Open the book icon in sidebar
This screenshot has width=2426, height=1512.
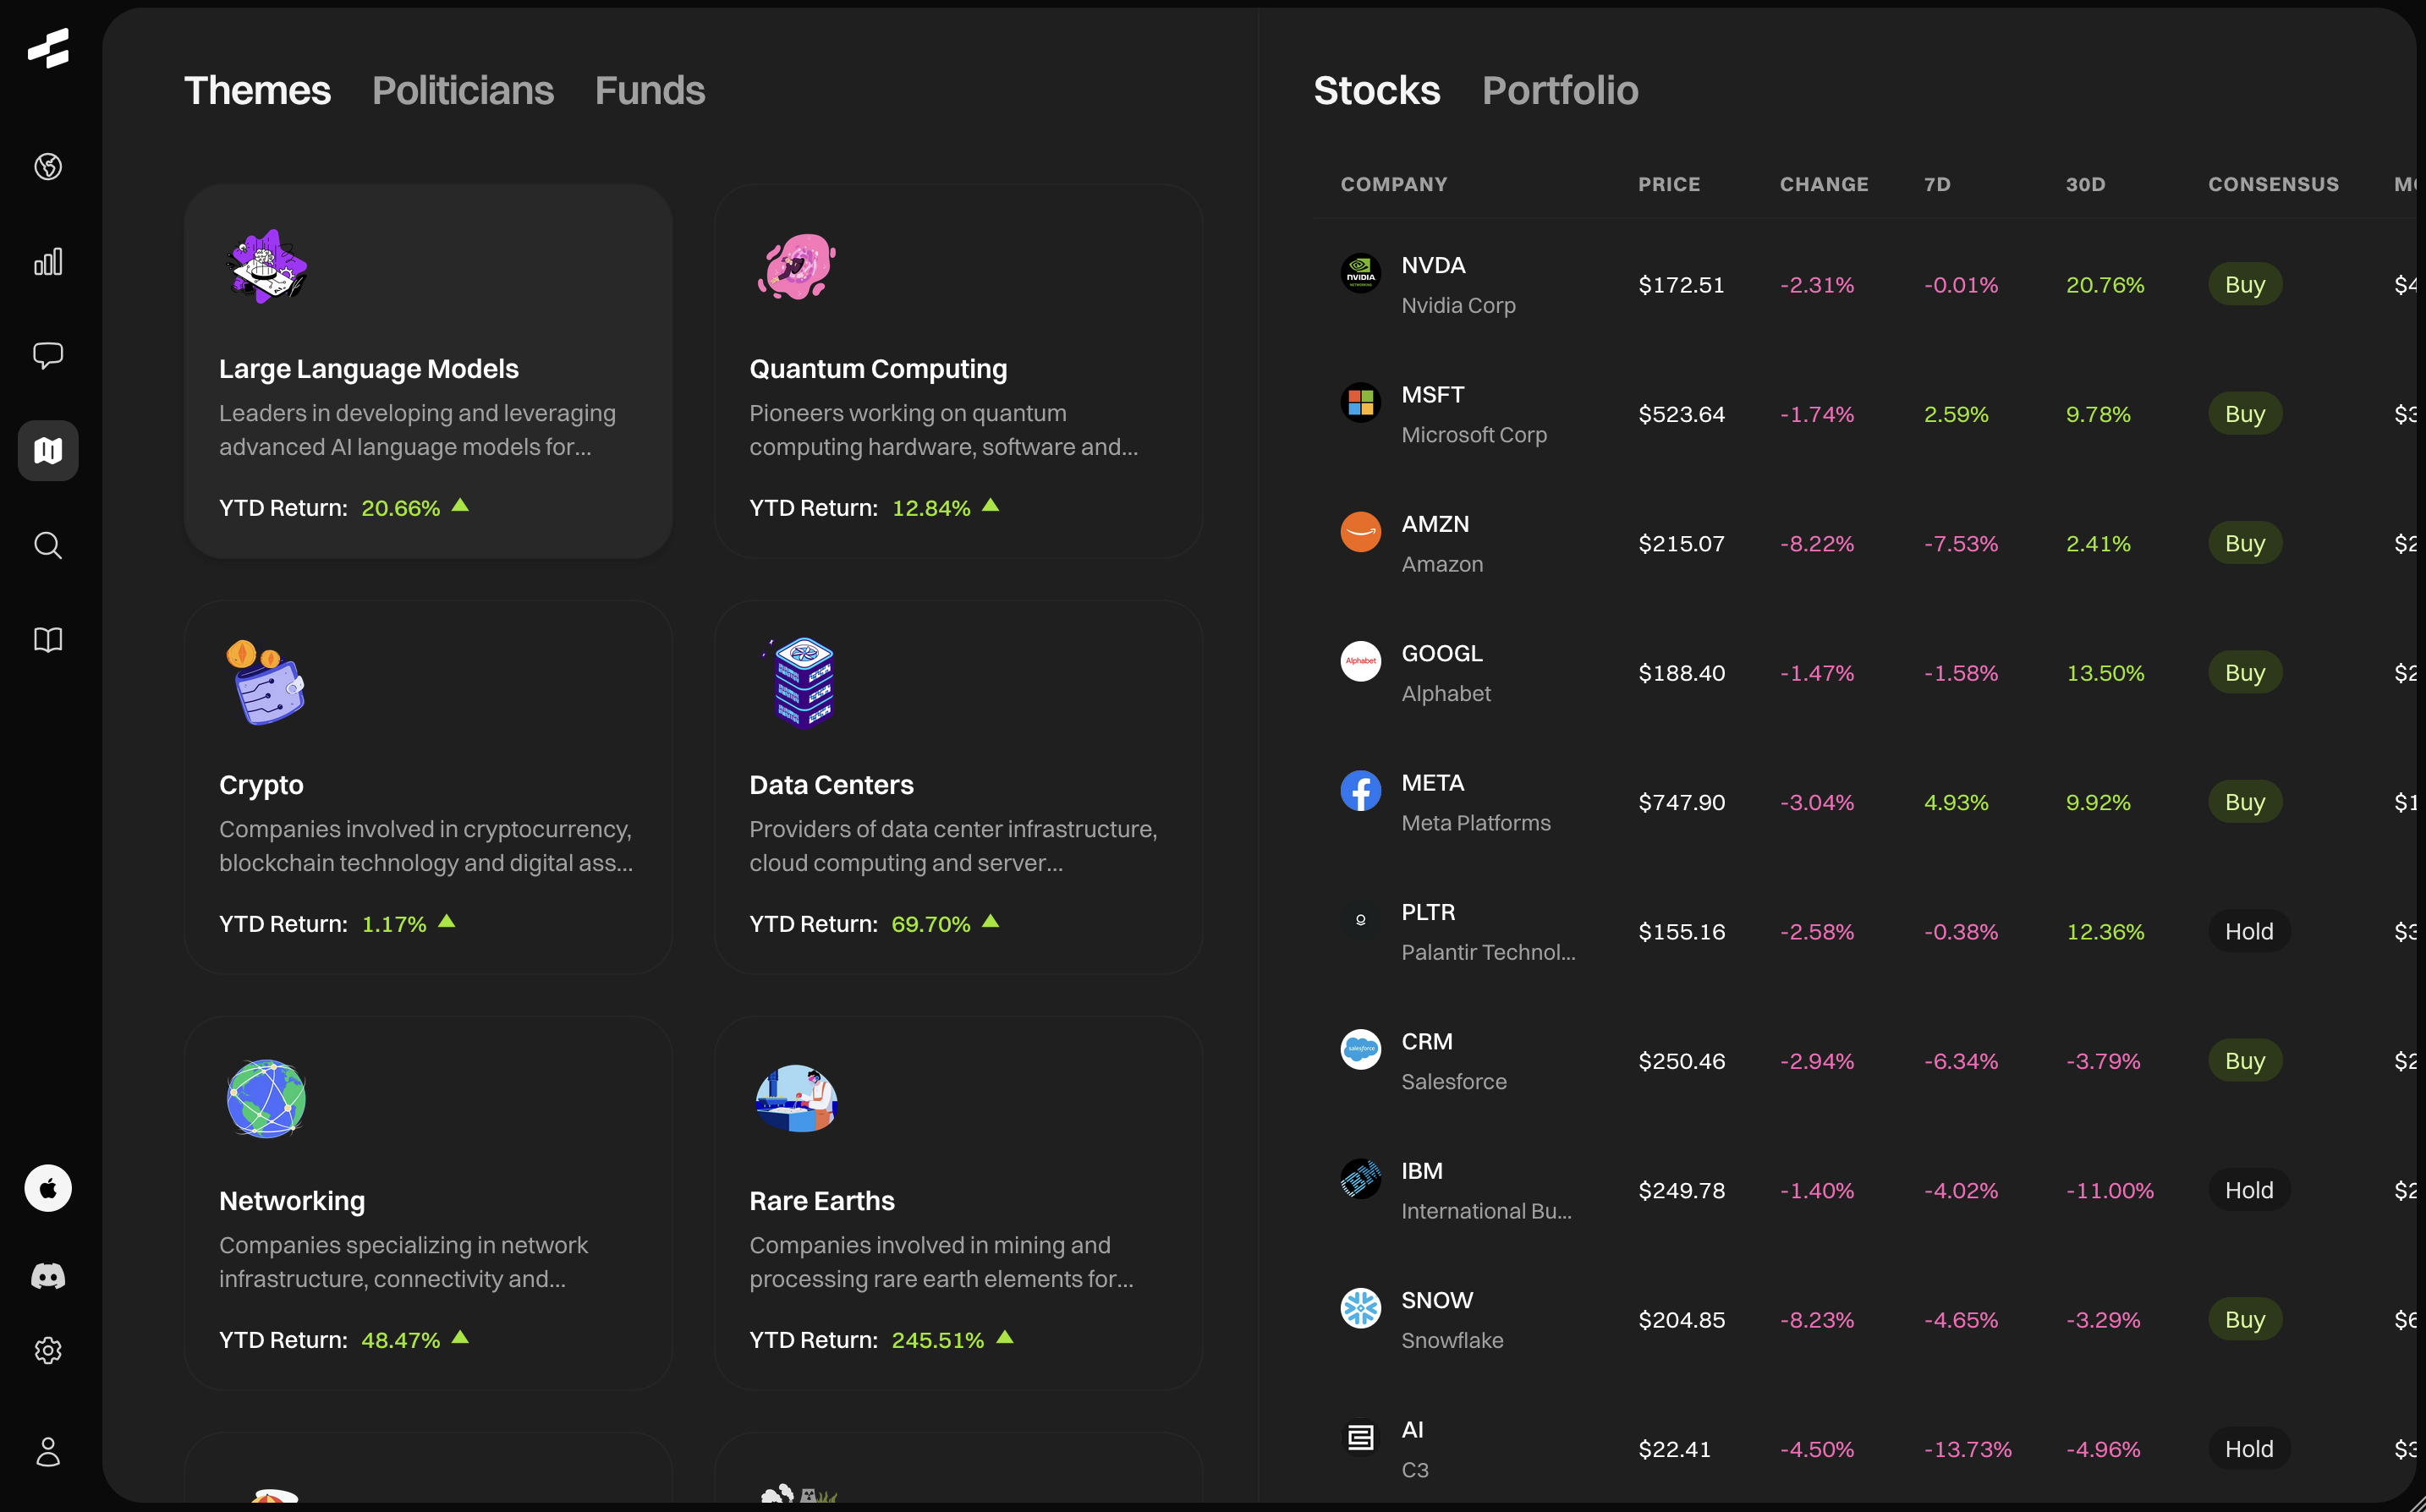click(48, 640)
